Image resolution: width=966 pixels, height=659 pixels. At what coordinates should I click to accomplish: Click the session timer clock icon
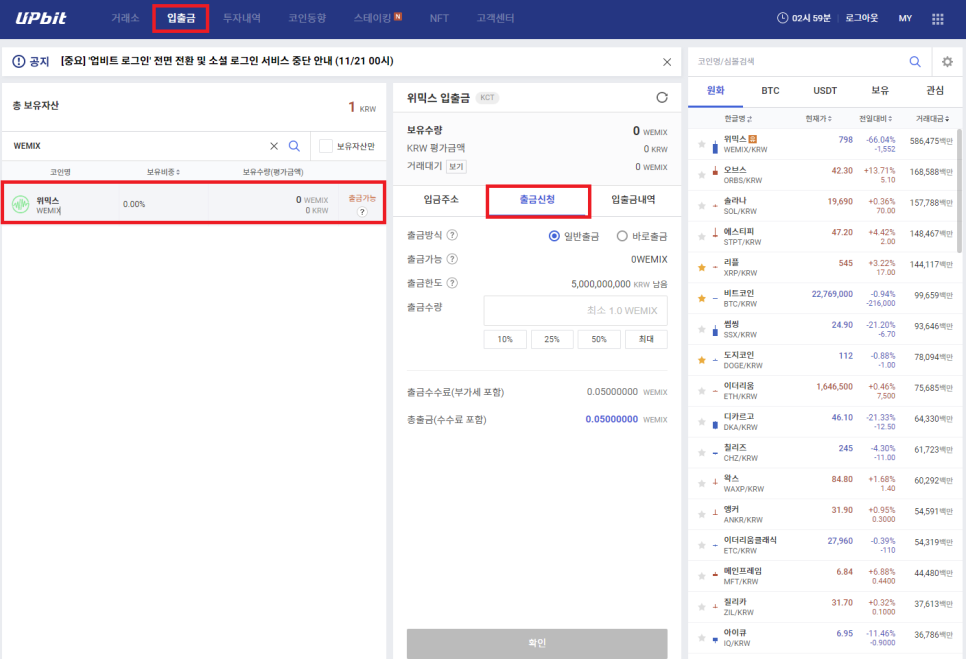782,18
